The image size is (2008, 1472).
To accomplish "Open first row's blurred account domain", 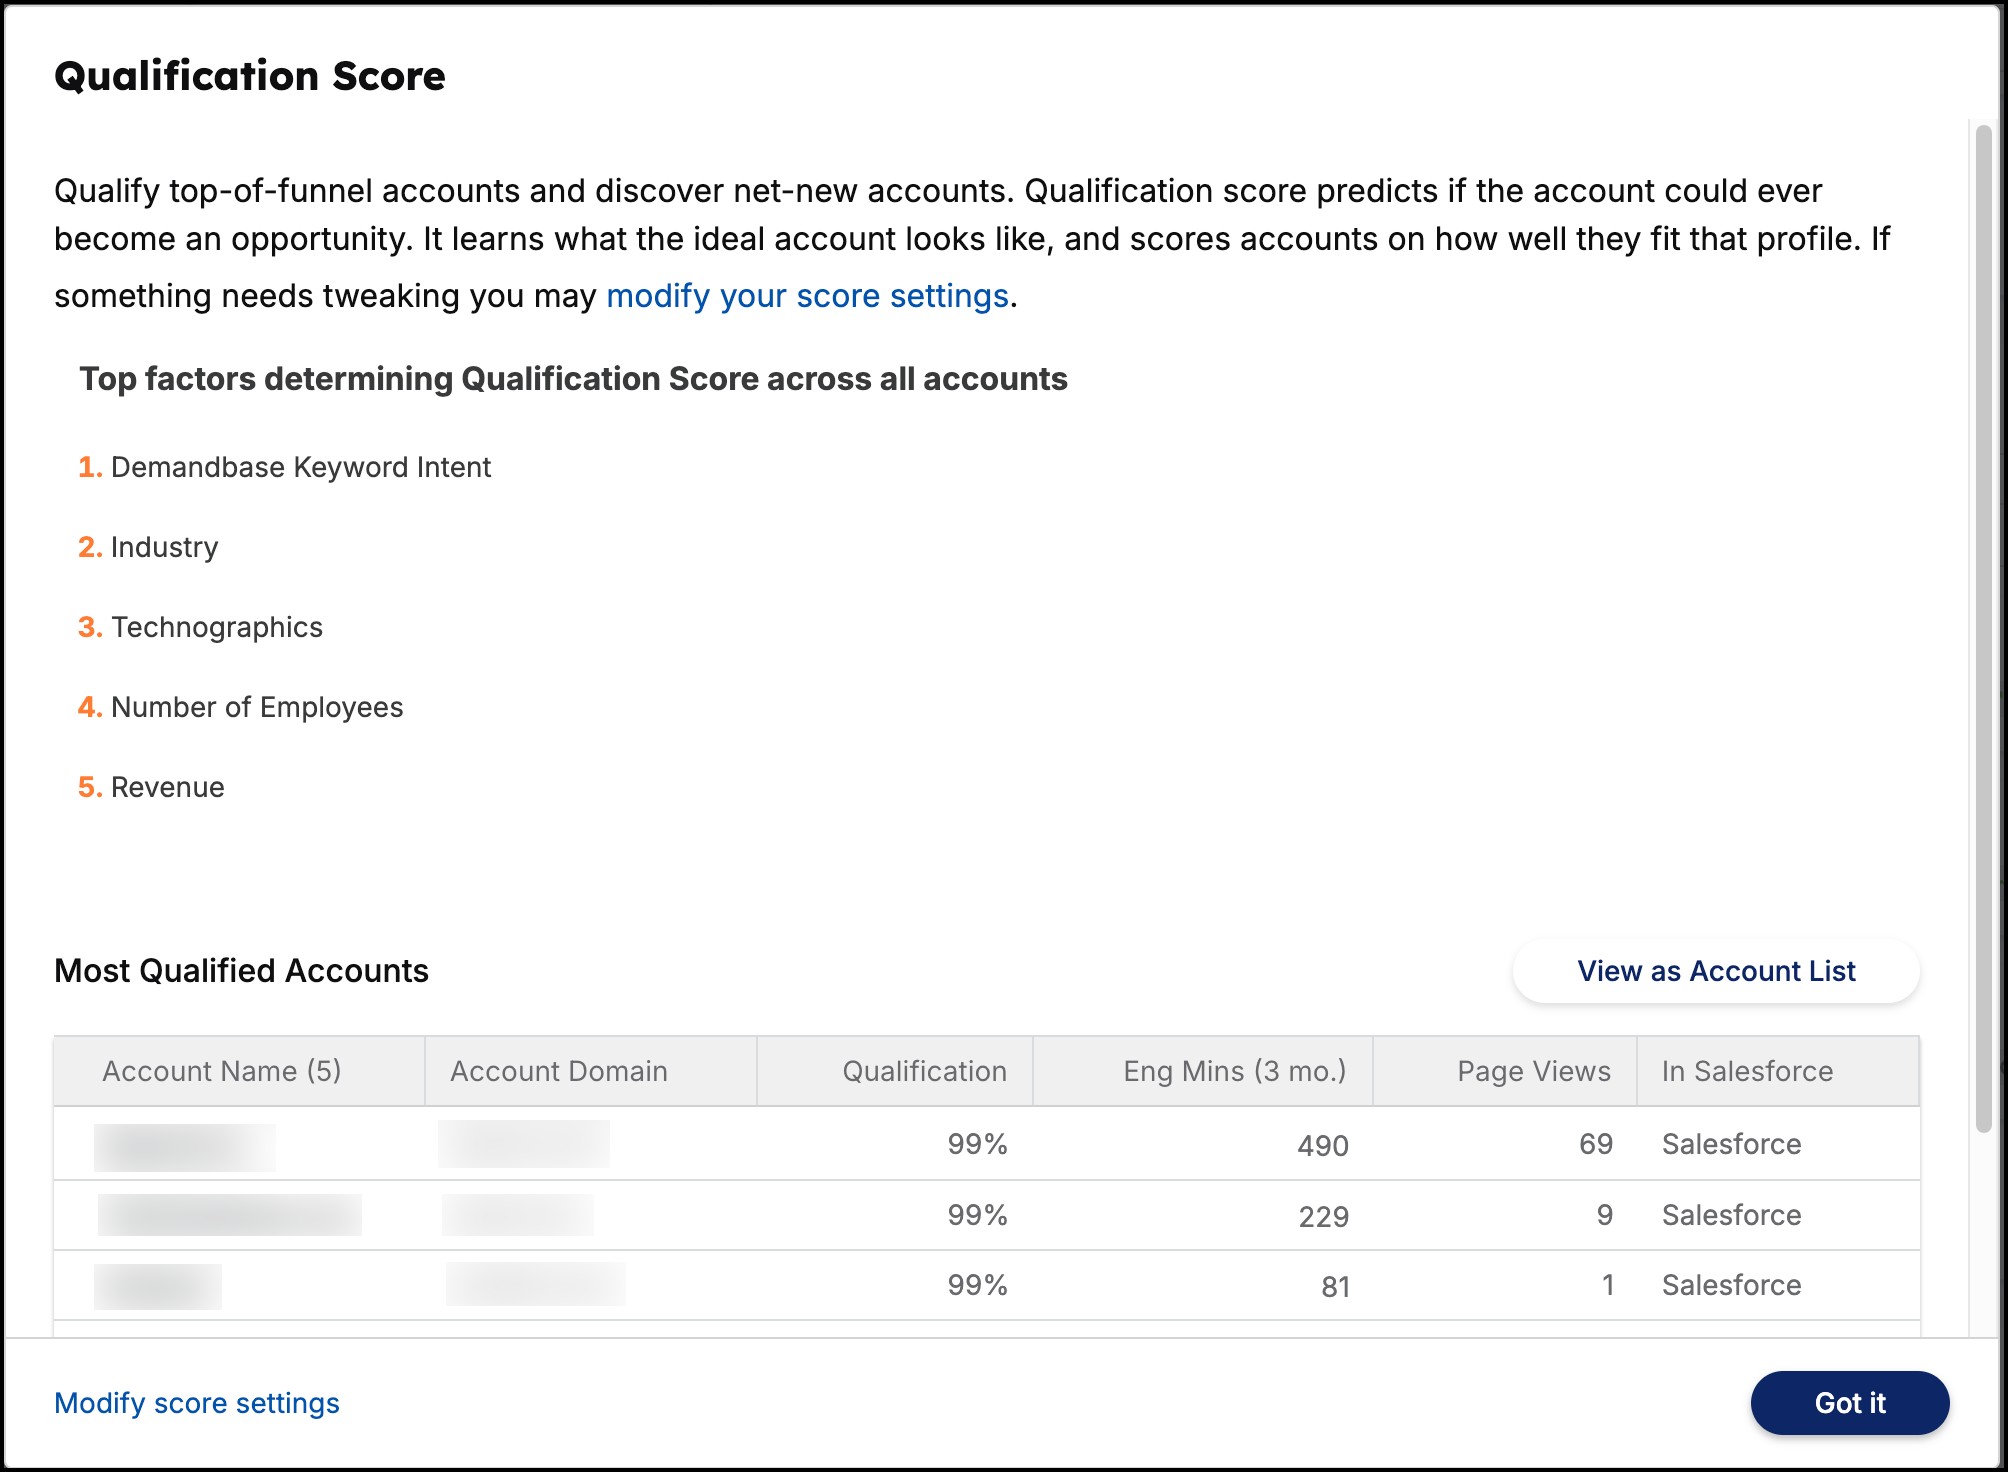I will pyautogui.click(x=524, y=1144).
